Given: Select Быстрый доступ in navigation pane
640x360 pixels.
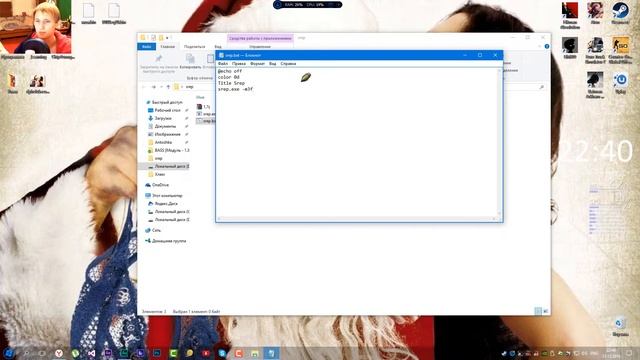Looking at the screenshot, I should tap(167, 102).
